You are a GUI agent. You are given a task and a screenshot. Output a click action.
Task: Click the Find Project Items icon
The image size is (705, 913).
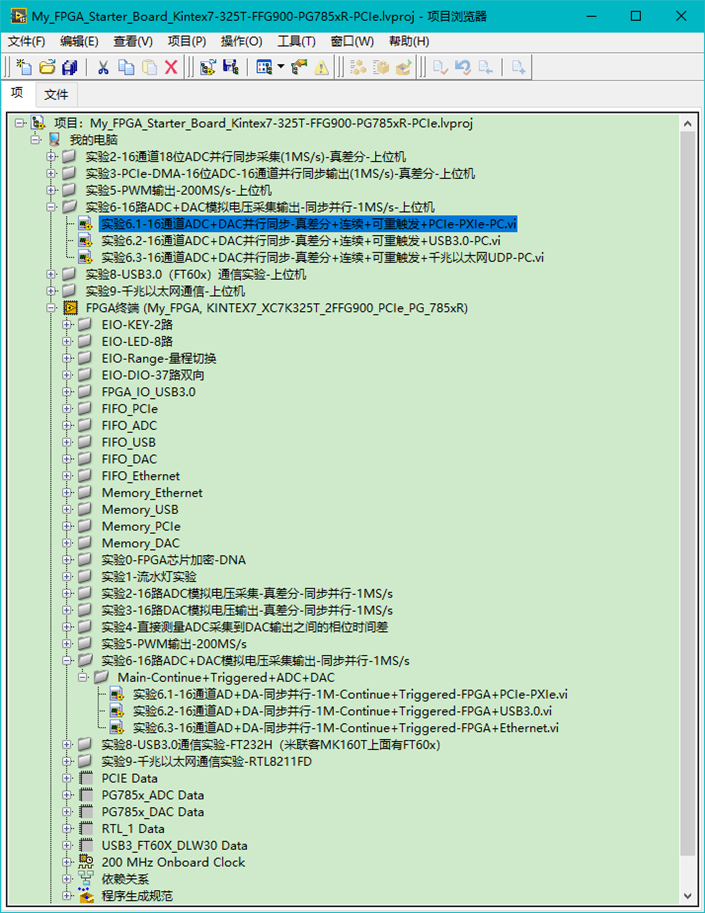(x=299, y=67)
